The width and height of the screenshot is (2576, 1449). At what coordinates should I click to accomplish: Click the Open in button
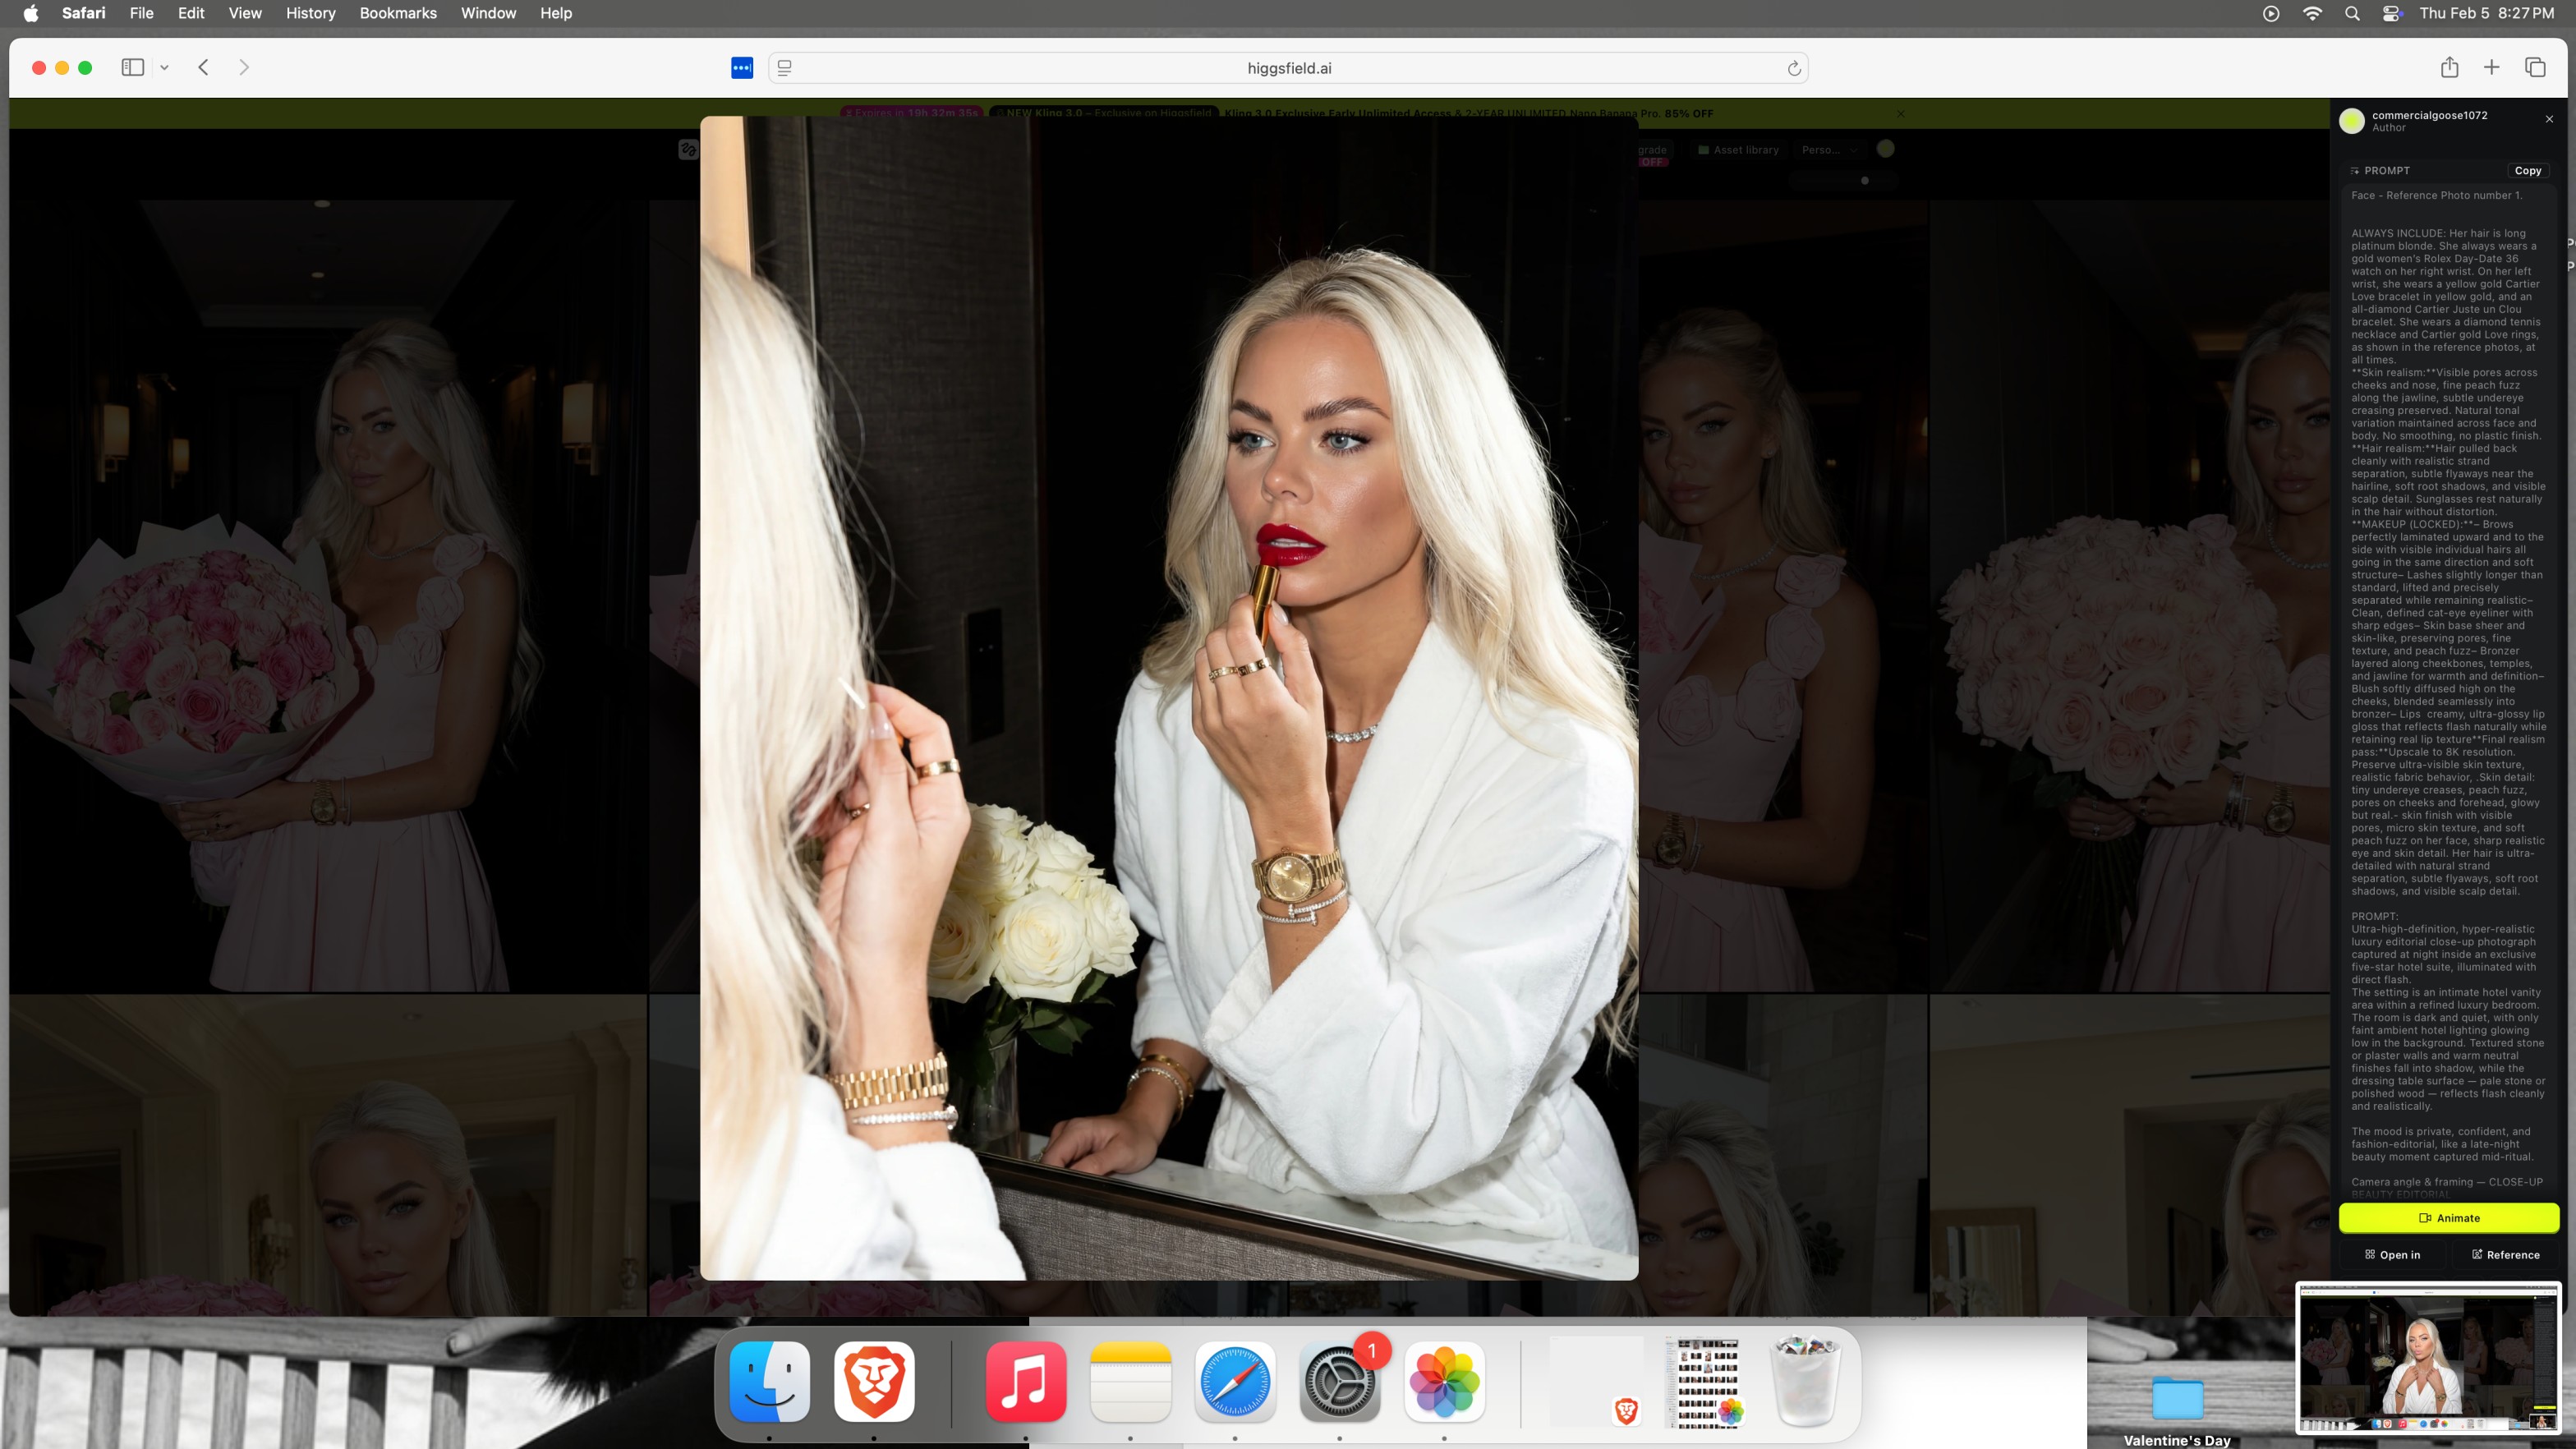[x=2392, y=1255]
